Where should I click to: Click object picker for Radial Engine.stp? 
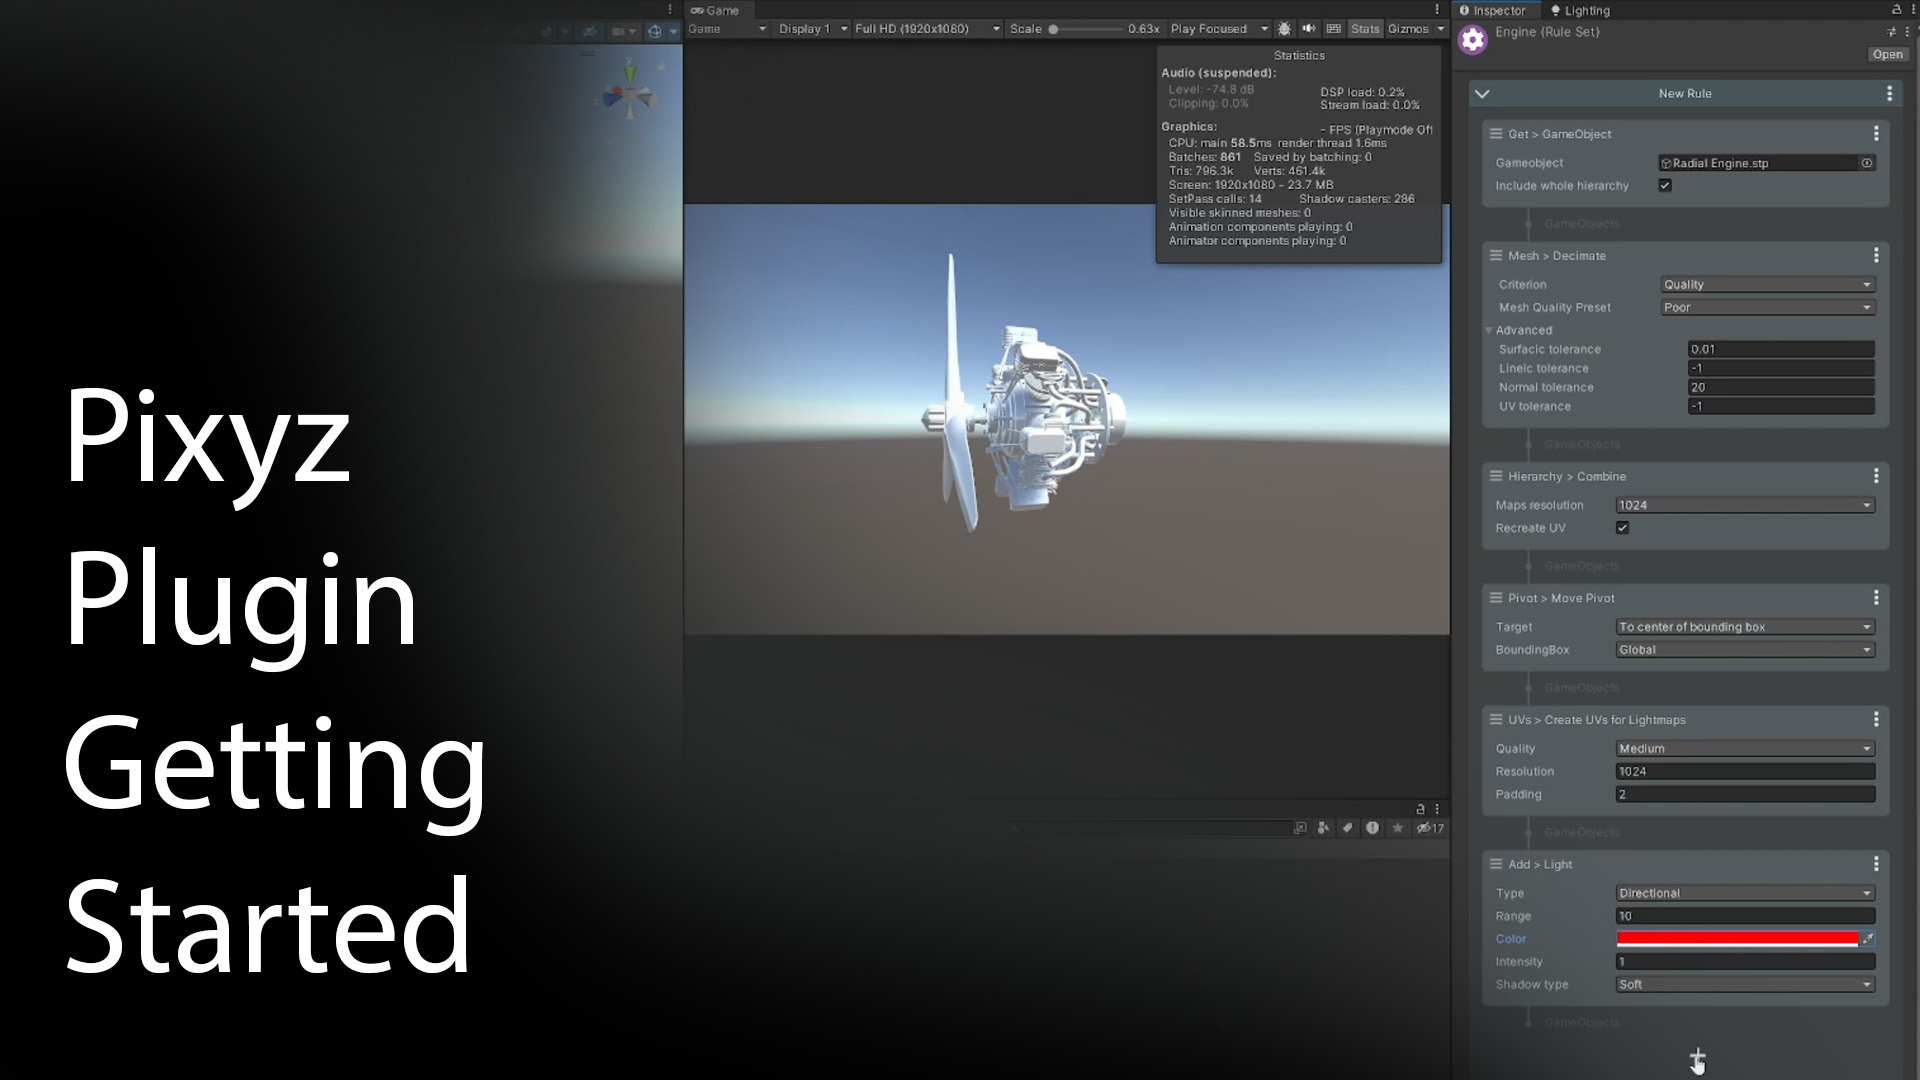(x=1866, y=163)
